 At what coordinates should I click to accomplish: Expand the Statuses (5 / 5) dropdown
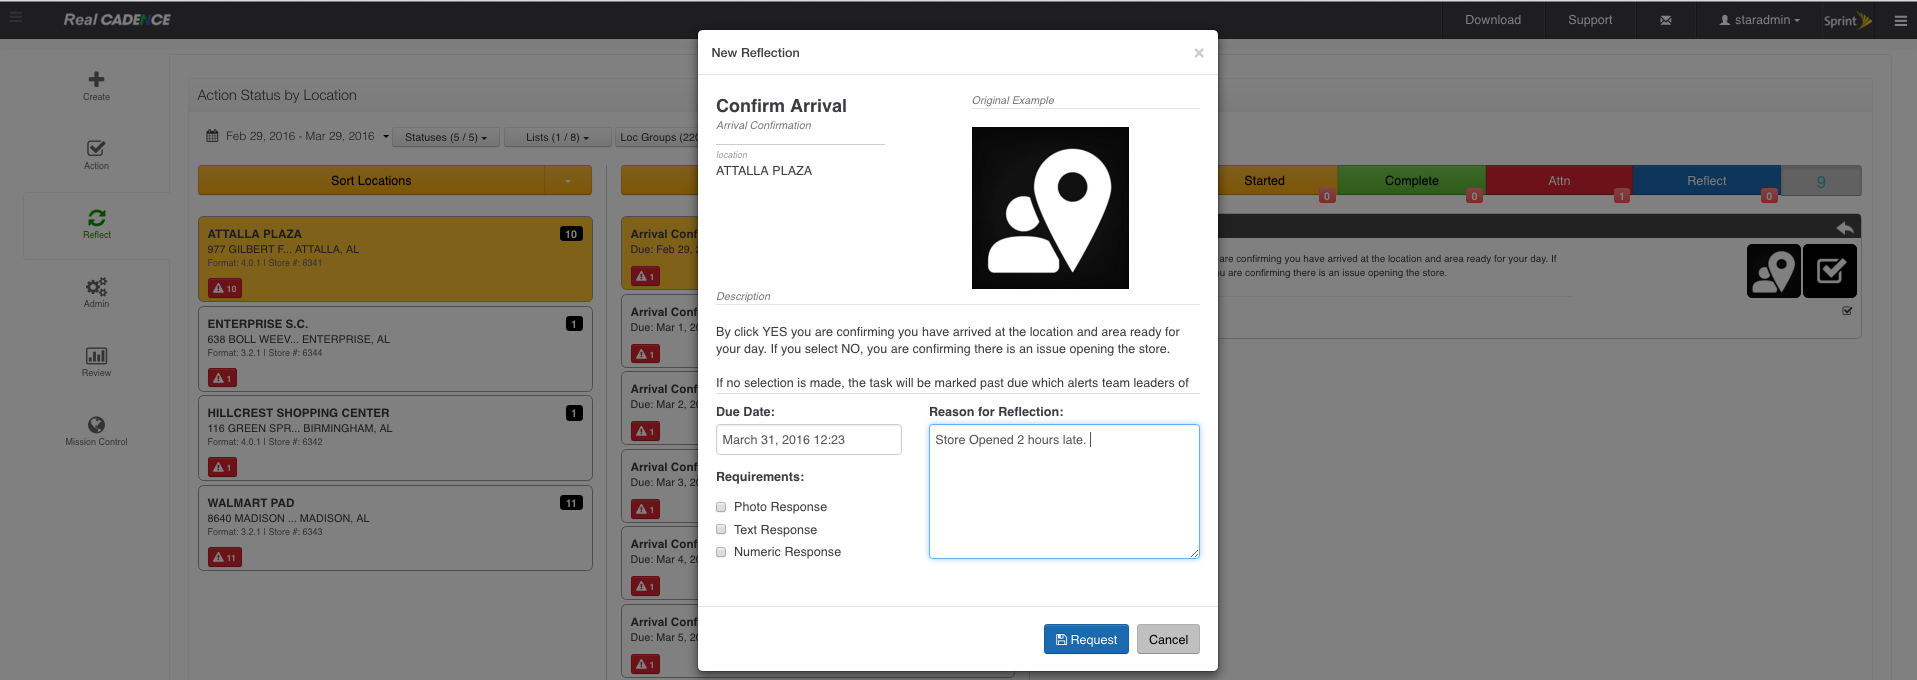pyautogui.click(x=445, y=137)
